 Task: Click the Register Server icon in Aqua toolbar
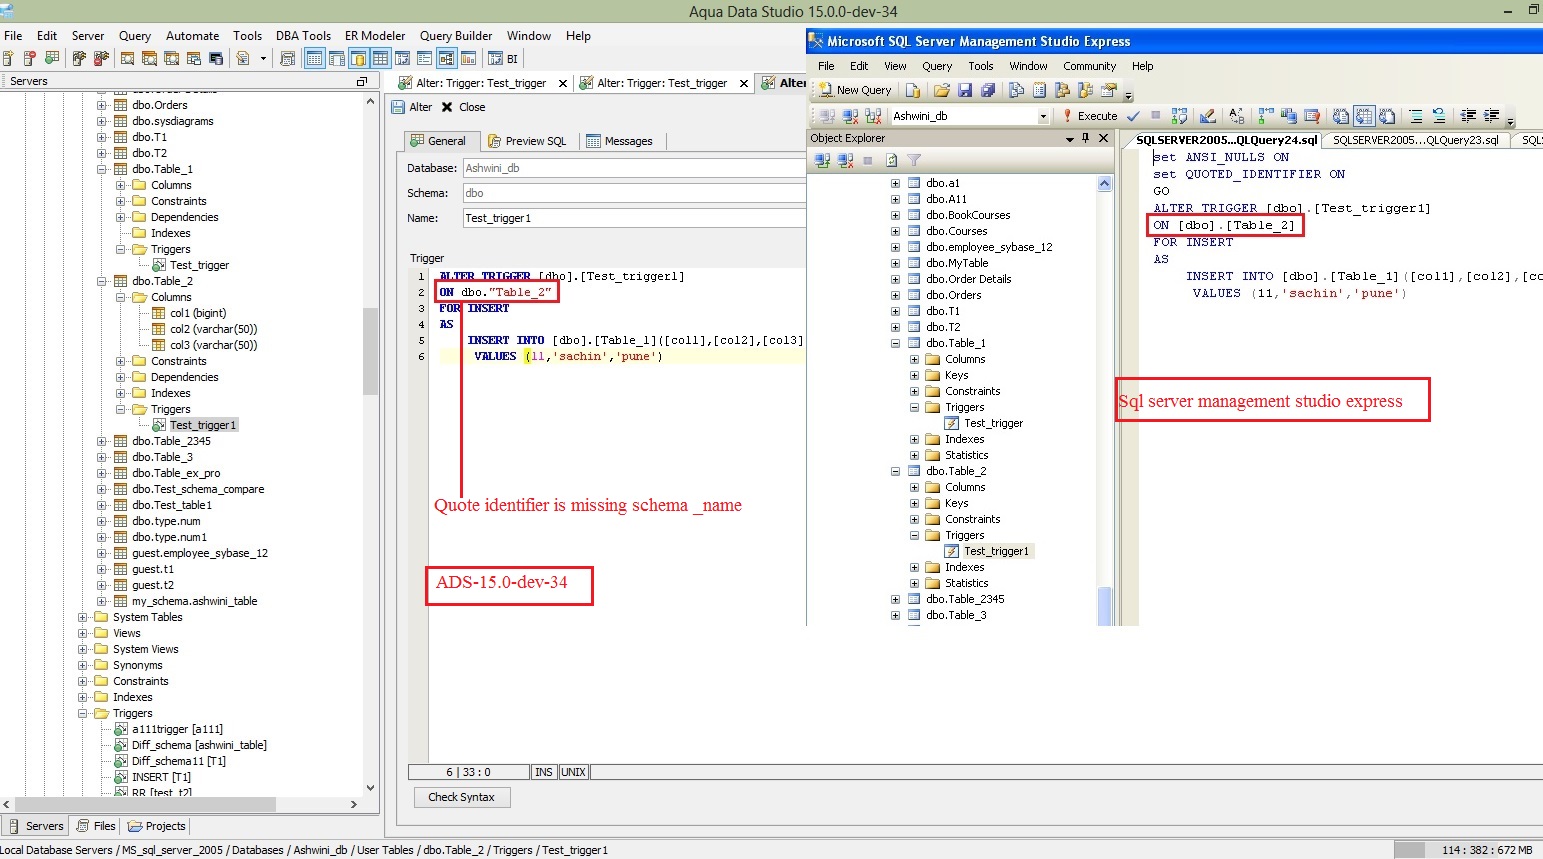[7, 58]
